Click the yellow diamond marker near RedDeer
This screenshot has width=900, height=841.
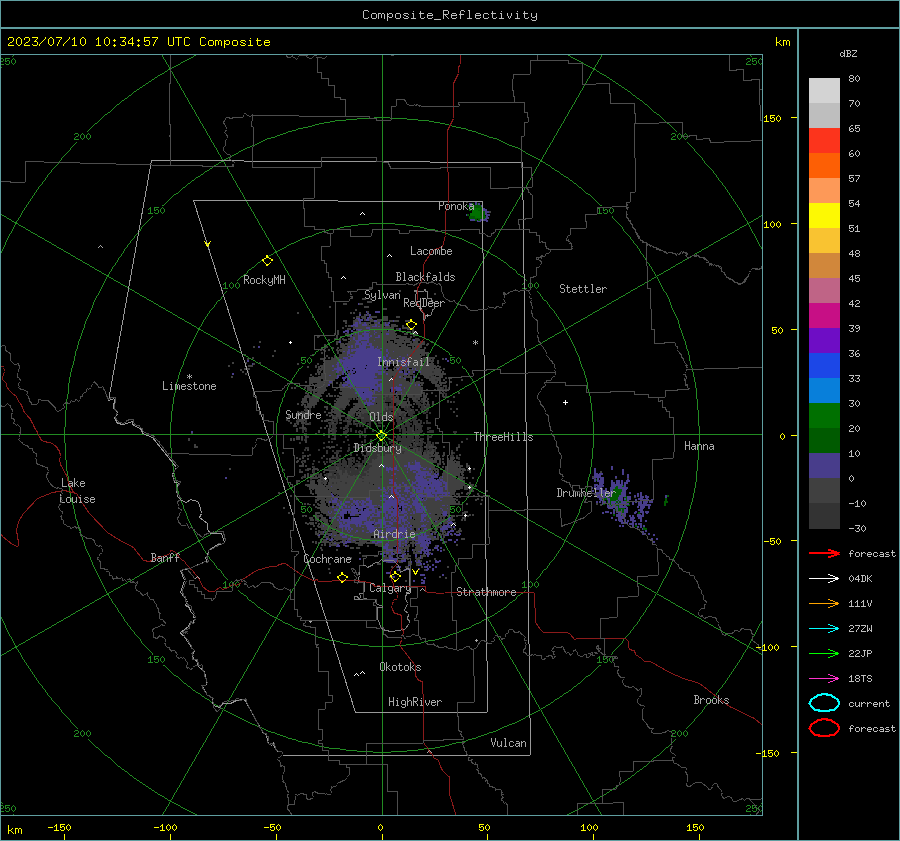pyautogui.click(x=411, y=325)
